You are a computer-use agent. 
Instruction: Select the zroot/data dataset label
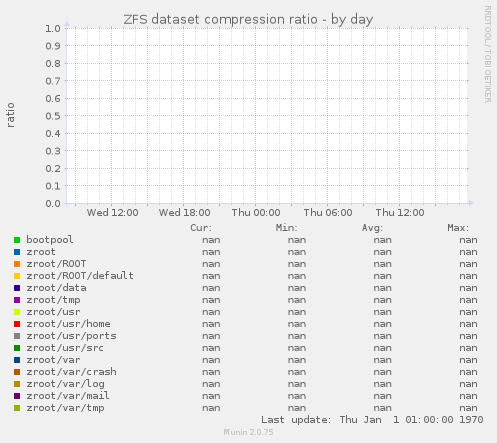56,288
